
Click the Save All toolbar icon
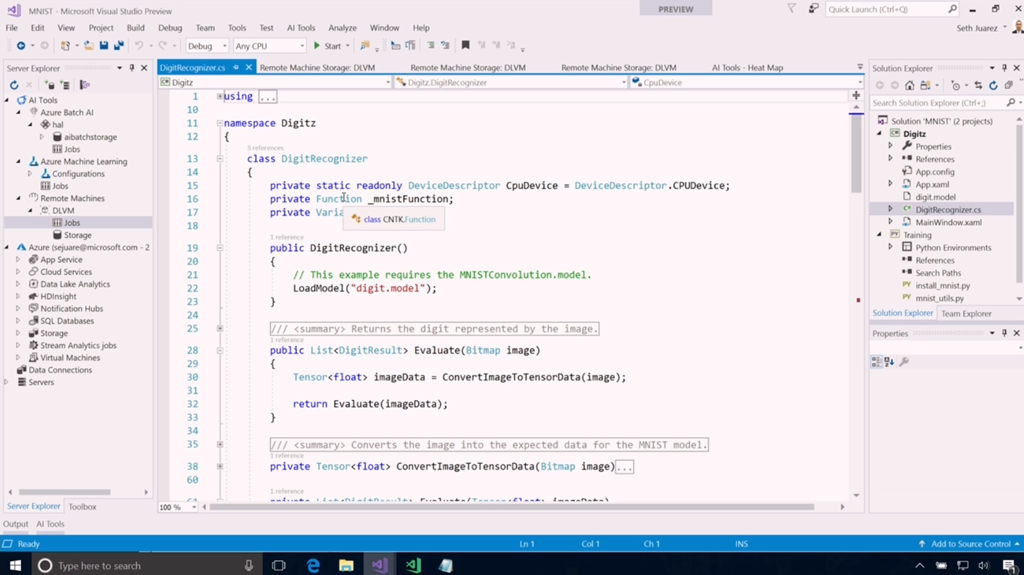[118, 46]
